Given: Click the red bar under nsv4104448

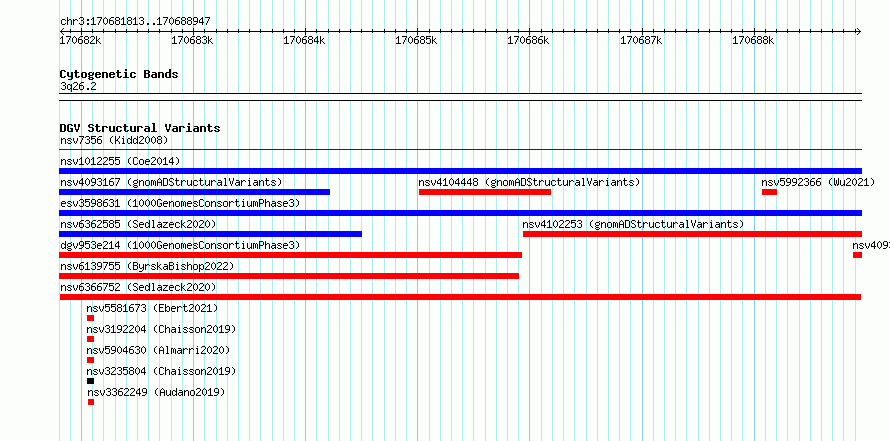Looking at the screenshot, I should pyautogui.click(x=485, y=192).
